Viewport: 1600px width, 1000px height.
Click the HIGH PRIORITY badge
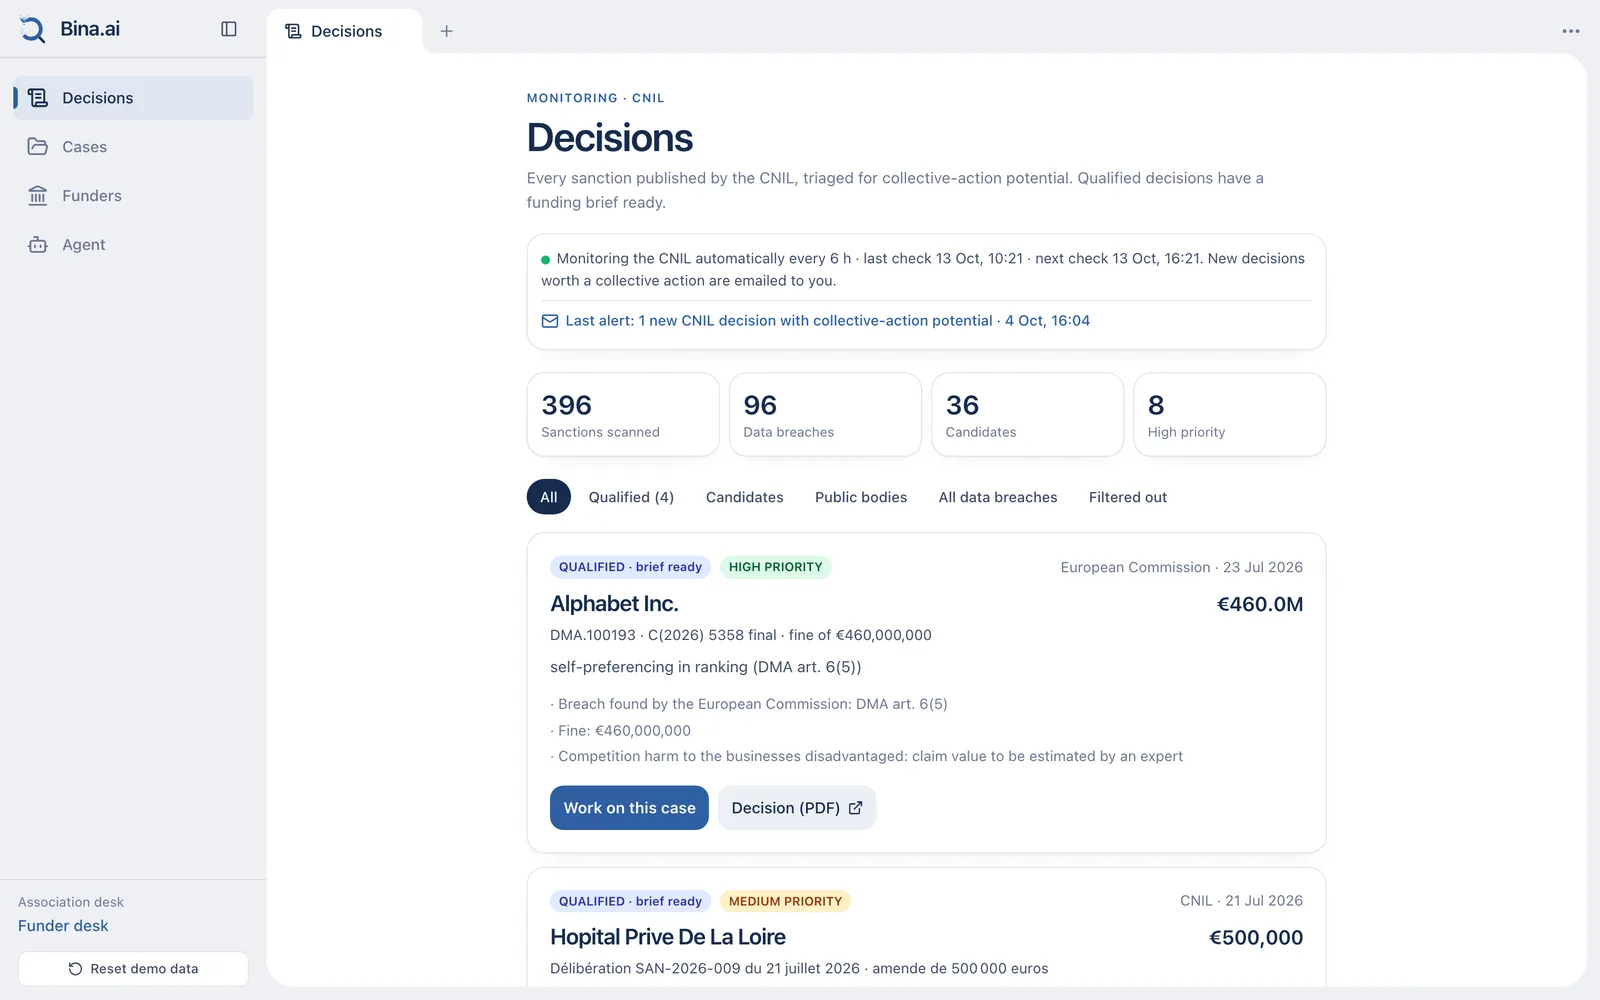[775, 567]
